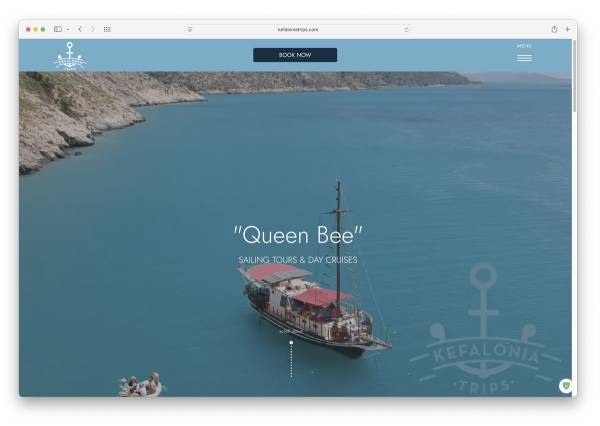600x426 pixels.
Task: Click the sailing boat in the hero image
Action: pyautogui.click(x=312, y=305)
